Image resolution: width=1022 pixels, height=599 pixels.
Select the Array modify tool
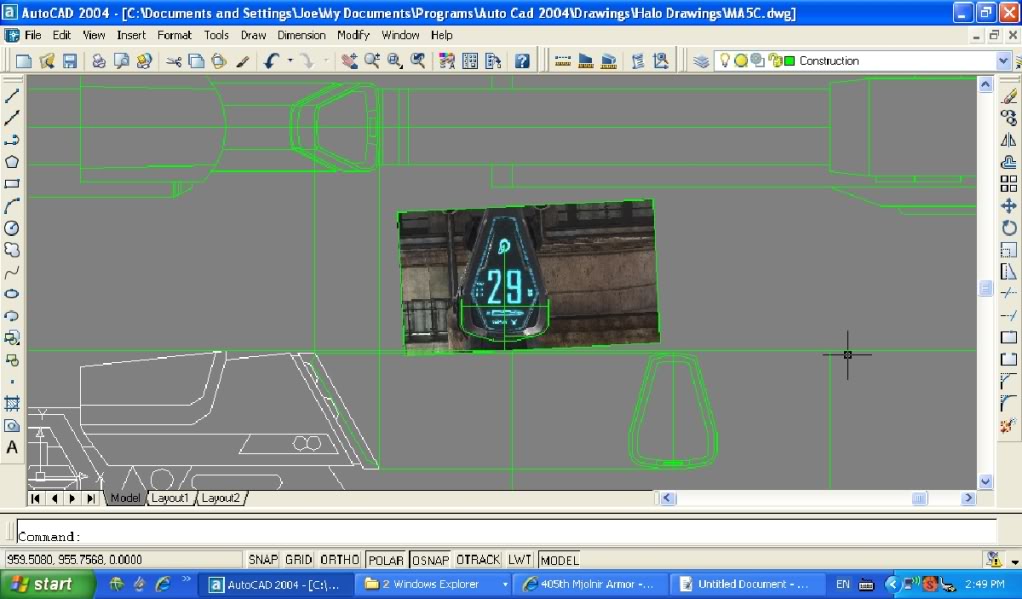(x=1008, y=184)
